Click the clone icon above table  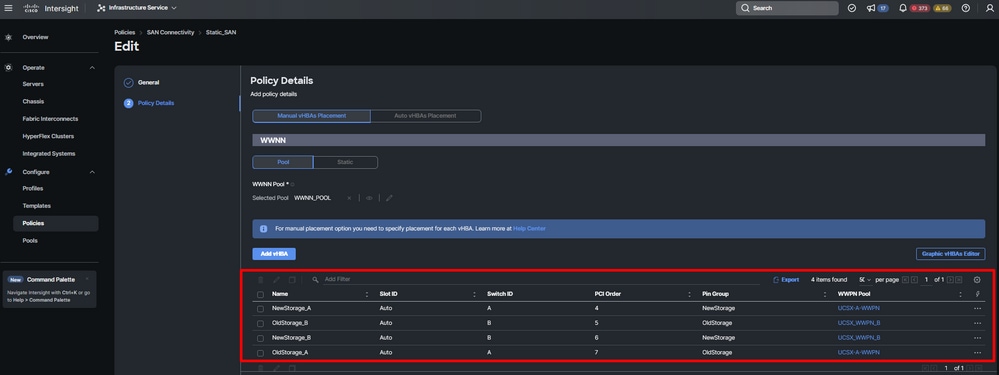point(292,279)
